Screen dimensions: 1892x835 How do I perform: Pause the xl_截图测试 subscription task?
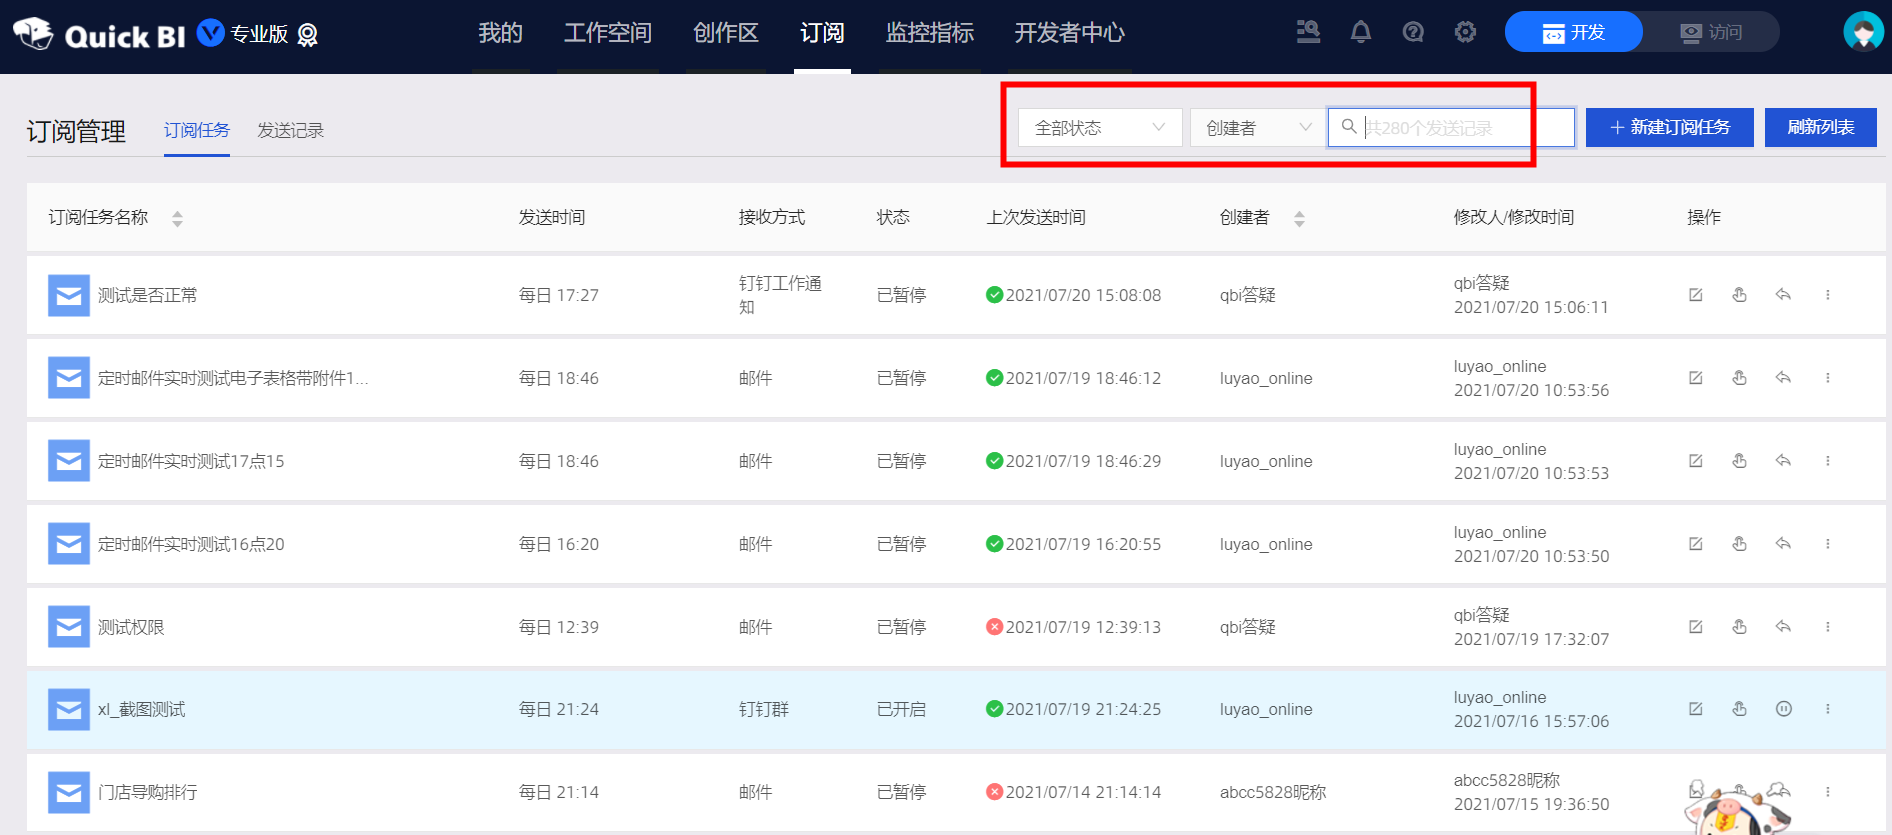(x=1783, y=709)
